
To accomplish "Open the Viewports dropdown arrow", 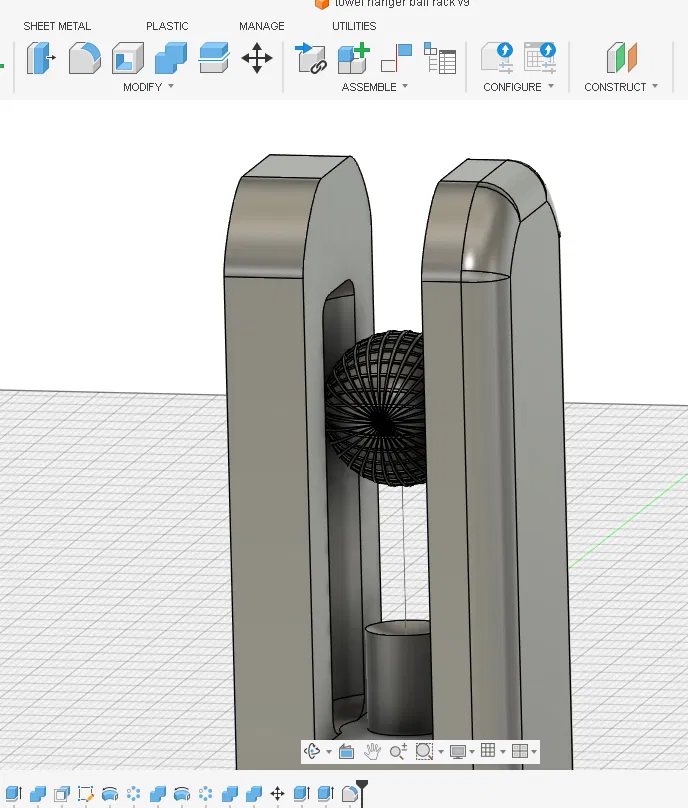I will pyautogui.click(x=534, y=752).
